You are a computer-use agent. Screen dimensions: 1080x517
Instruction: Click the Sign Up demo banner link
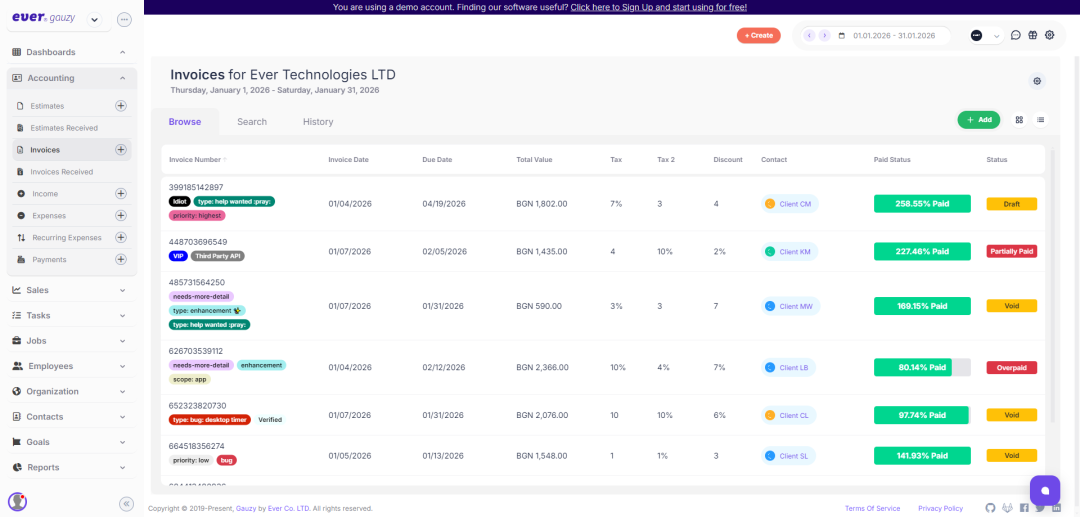click(x=658, y=7)
